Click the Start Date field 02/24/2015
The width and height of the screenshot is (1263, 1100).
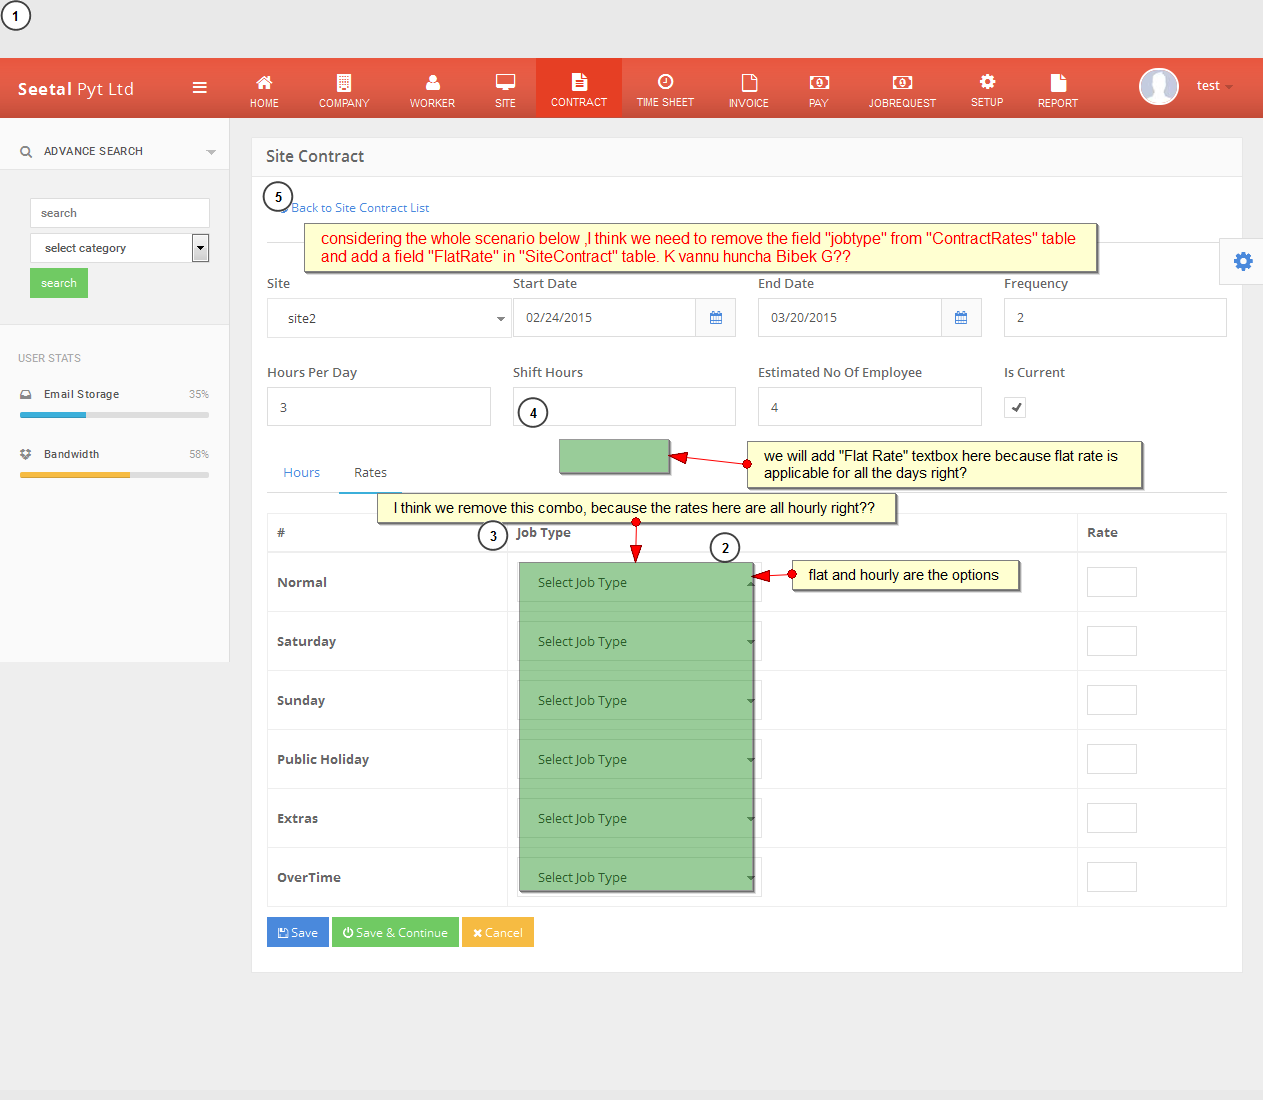[604, 318]
